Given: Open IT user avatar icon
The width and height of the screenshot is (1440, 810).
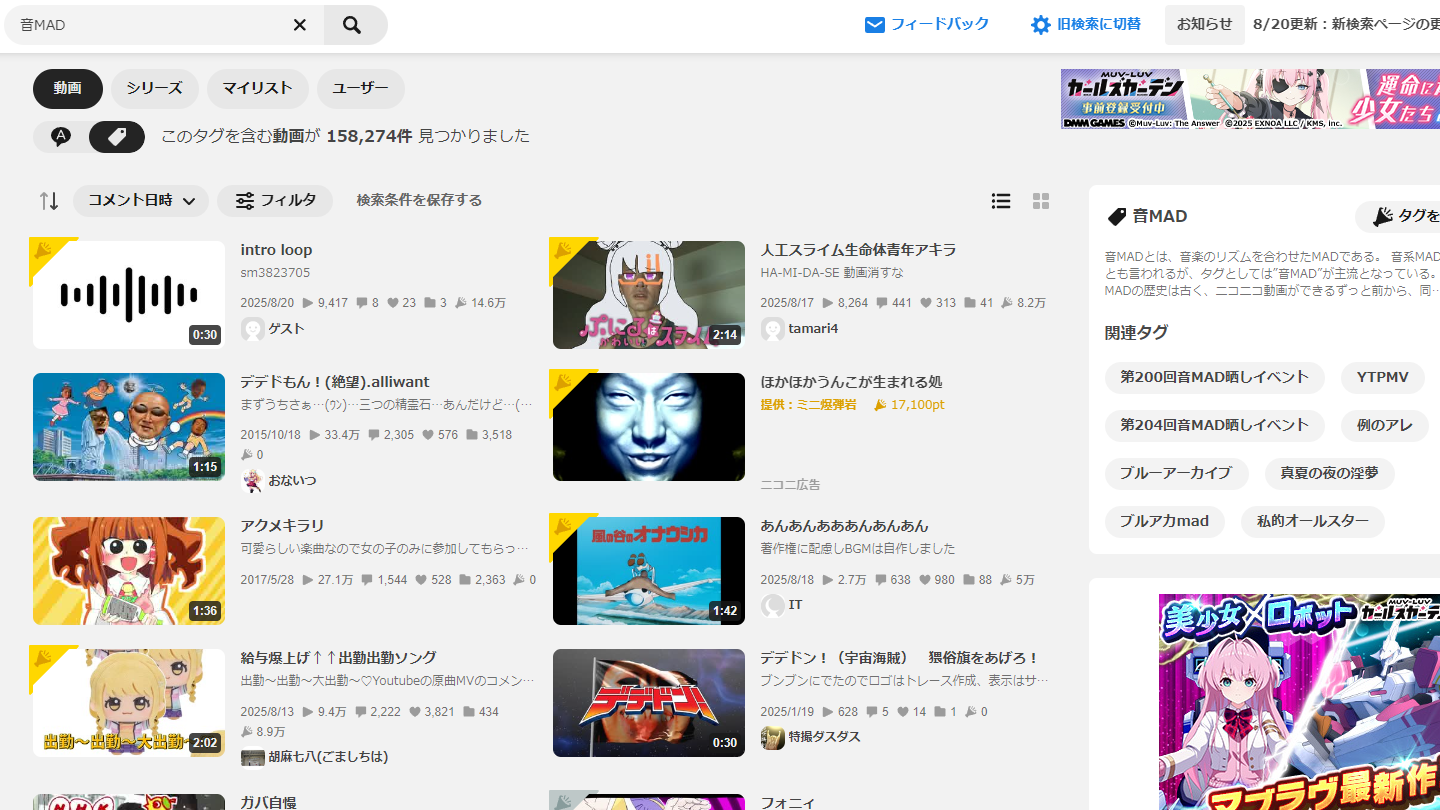Looking at the screenshot, I should pyautogui.click(x=773, y=605).
